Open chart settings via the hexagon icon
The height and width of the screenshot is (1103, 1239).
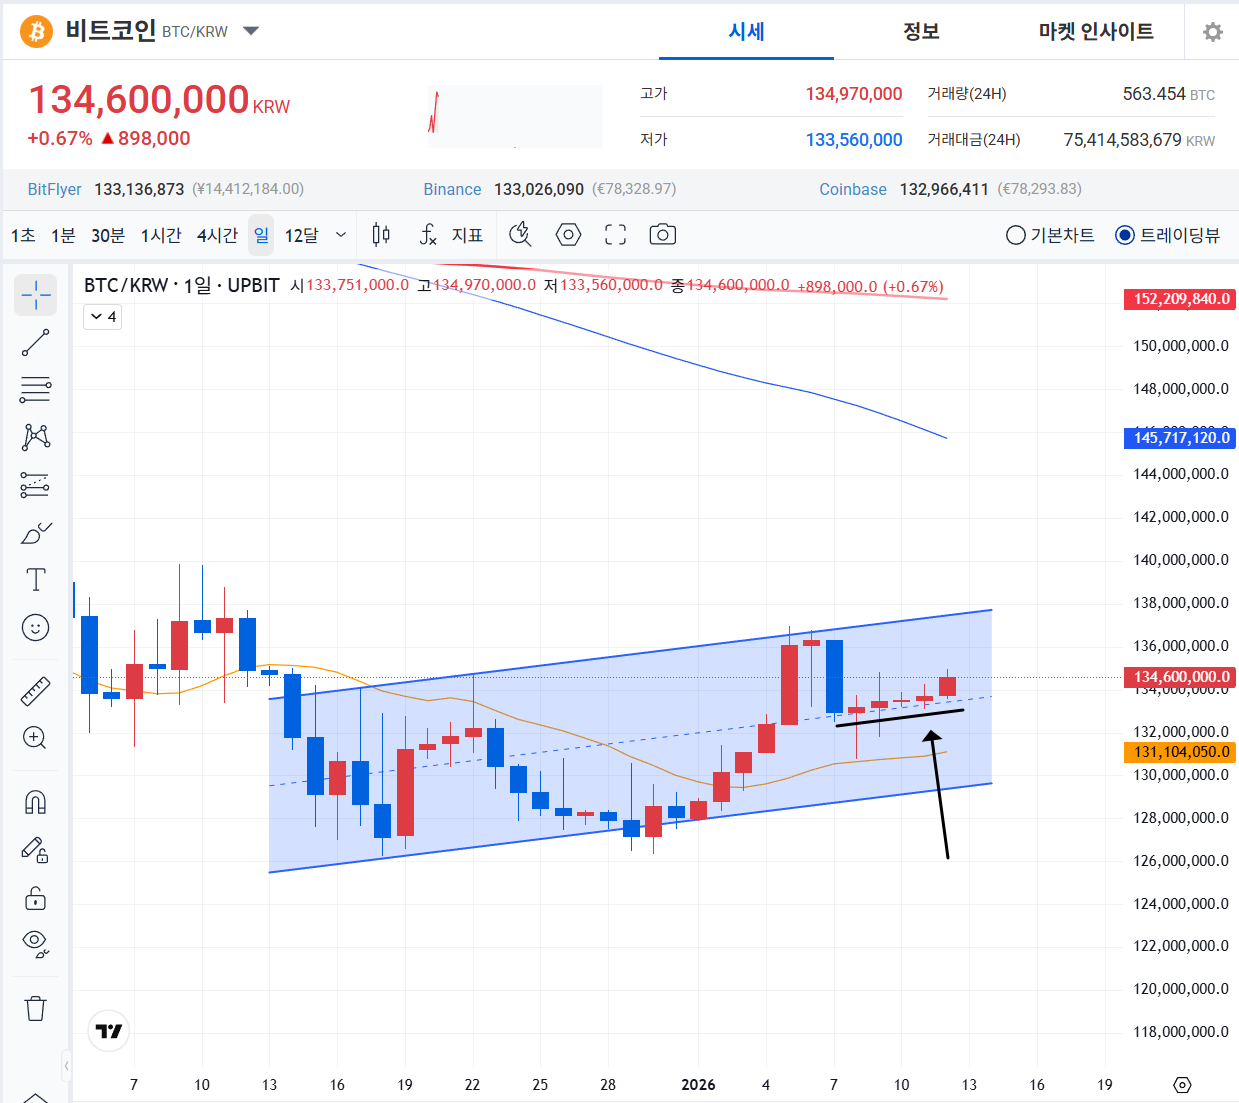click(568, 234)
